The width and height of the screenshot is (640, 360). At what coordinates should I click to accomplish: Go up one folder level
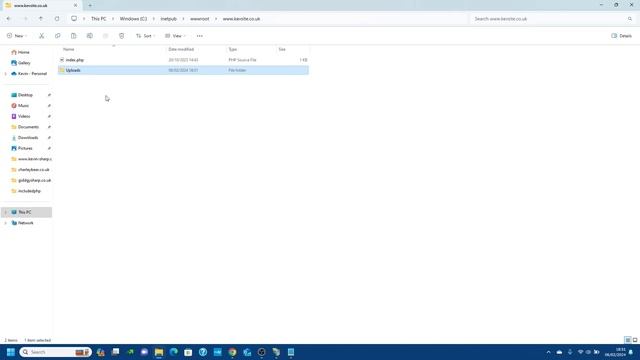click(41, 19)
